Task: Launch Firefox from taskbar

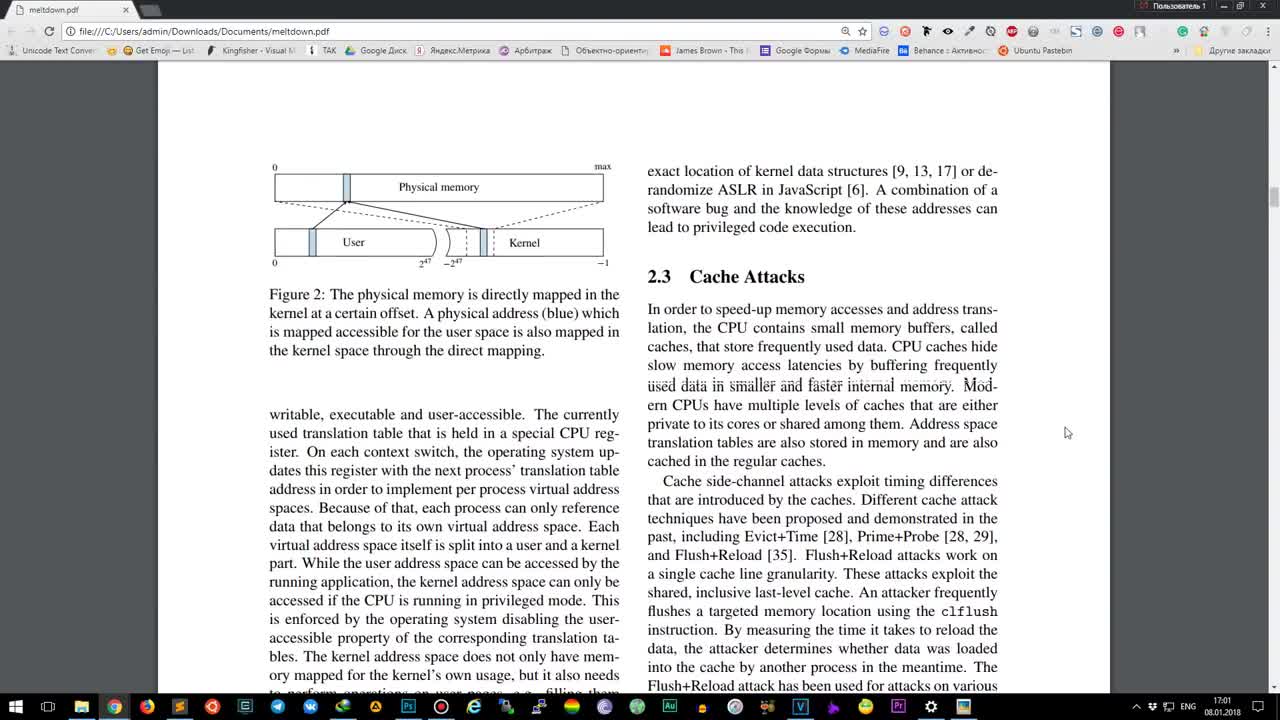Action: [x=147, y=706]
